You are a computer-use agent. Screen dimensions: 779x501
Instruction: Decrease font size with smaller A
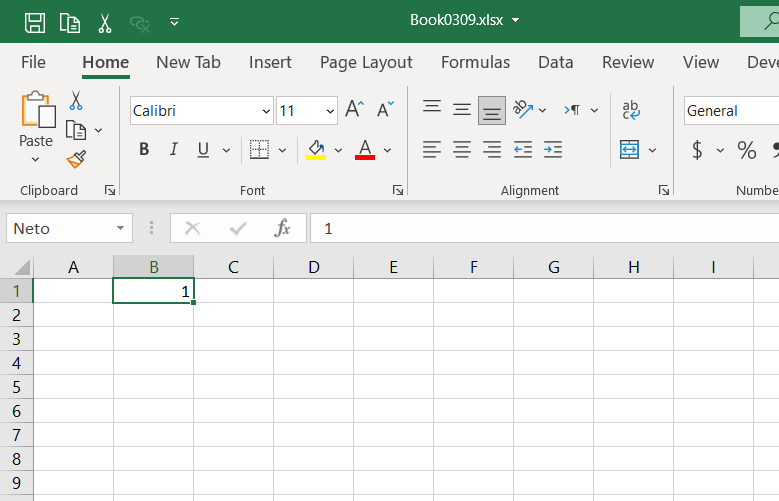click(x=385, y=109)
